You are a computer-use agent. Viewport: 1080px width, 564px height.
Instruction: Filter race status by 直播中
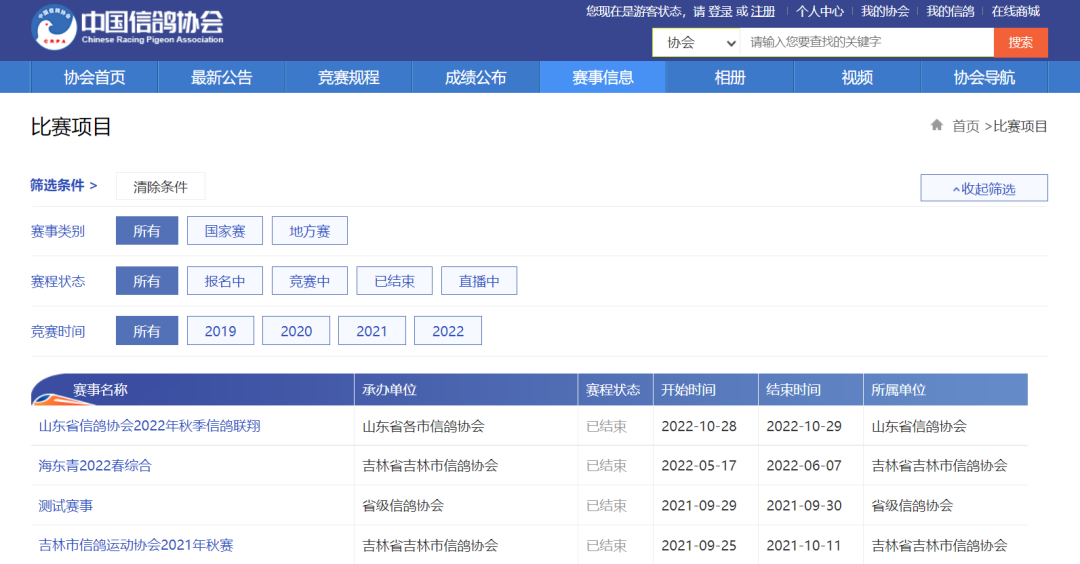tap(479, 281)
